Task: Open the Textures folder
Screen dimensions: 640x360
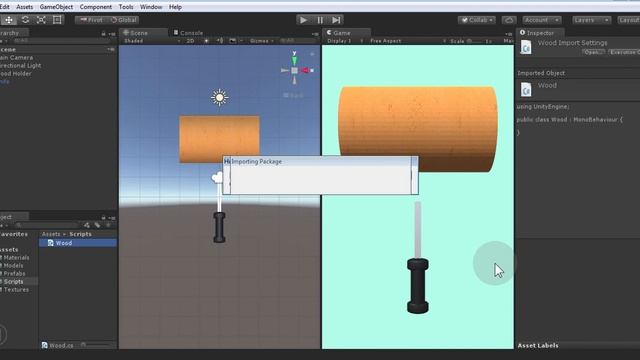Action: [x=15, y=289]
